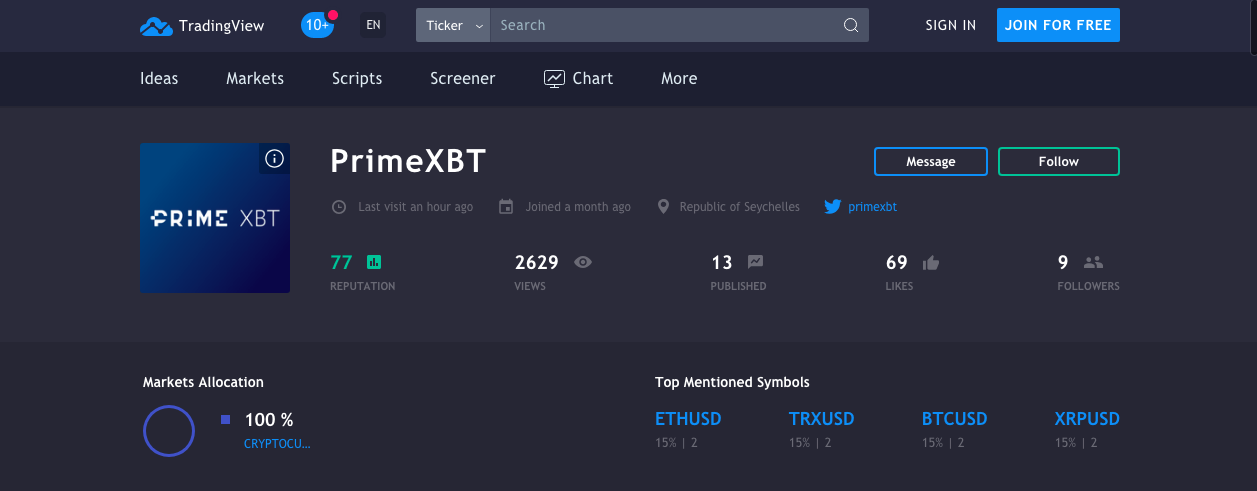The height and width of the screenshot is (491, 1257).
Task: Open the Markets menu item
Action: [255, 78]
